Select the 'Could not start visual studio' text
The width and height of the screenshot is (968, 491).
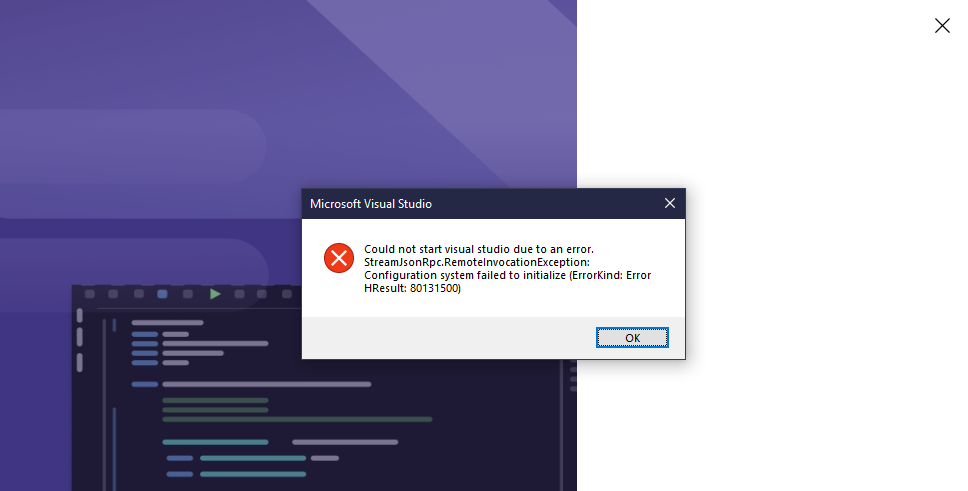click(x=478, y=249)
